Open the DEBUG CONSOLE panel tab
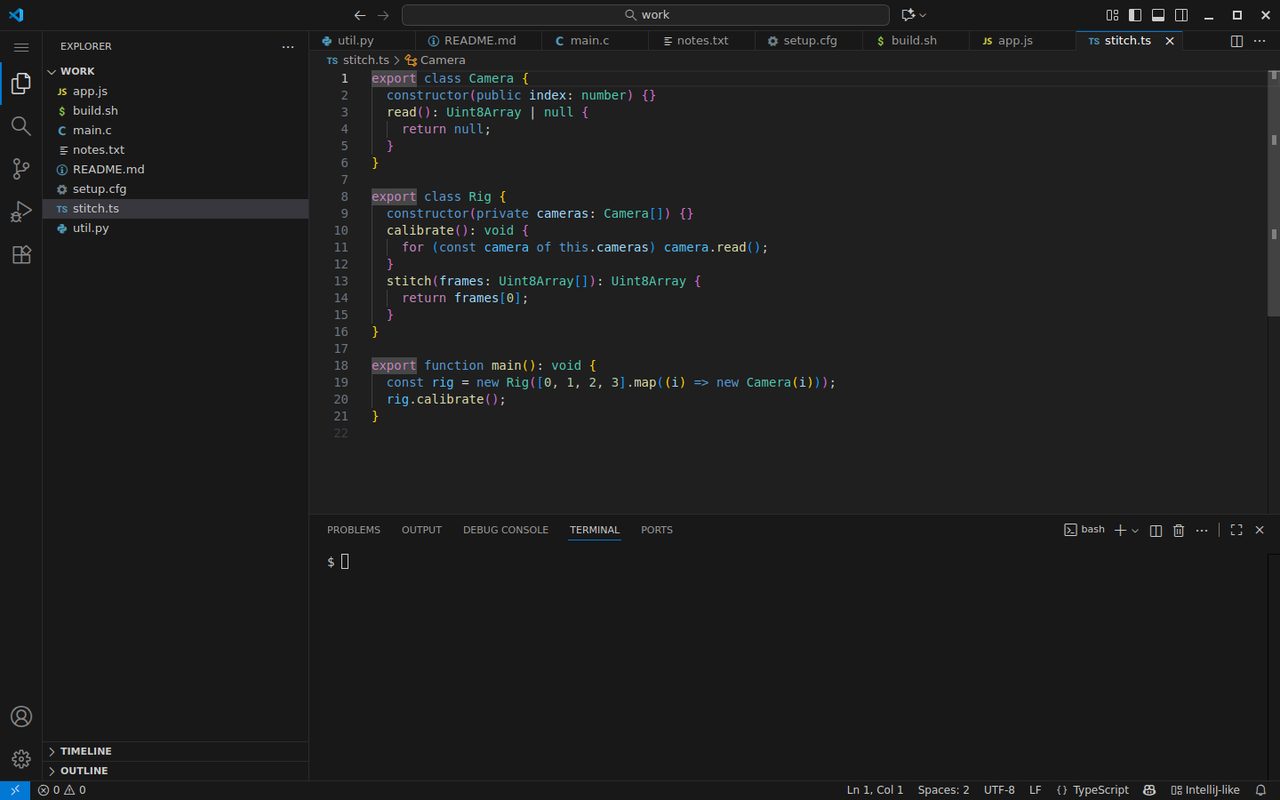 [x=506, y=530]
